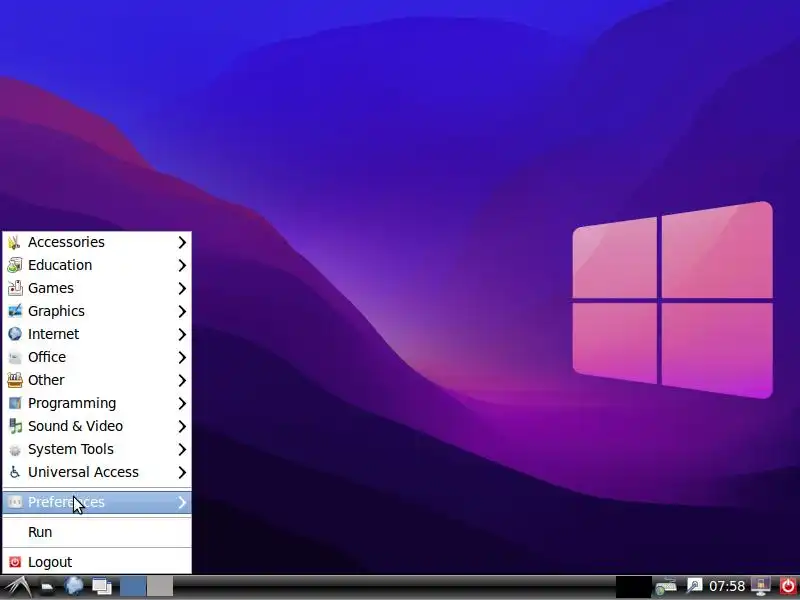Select the System Tools label
The height and width of the screenshot is (600, 800).
pyautogui.click(x=71, y=449)
